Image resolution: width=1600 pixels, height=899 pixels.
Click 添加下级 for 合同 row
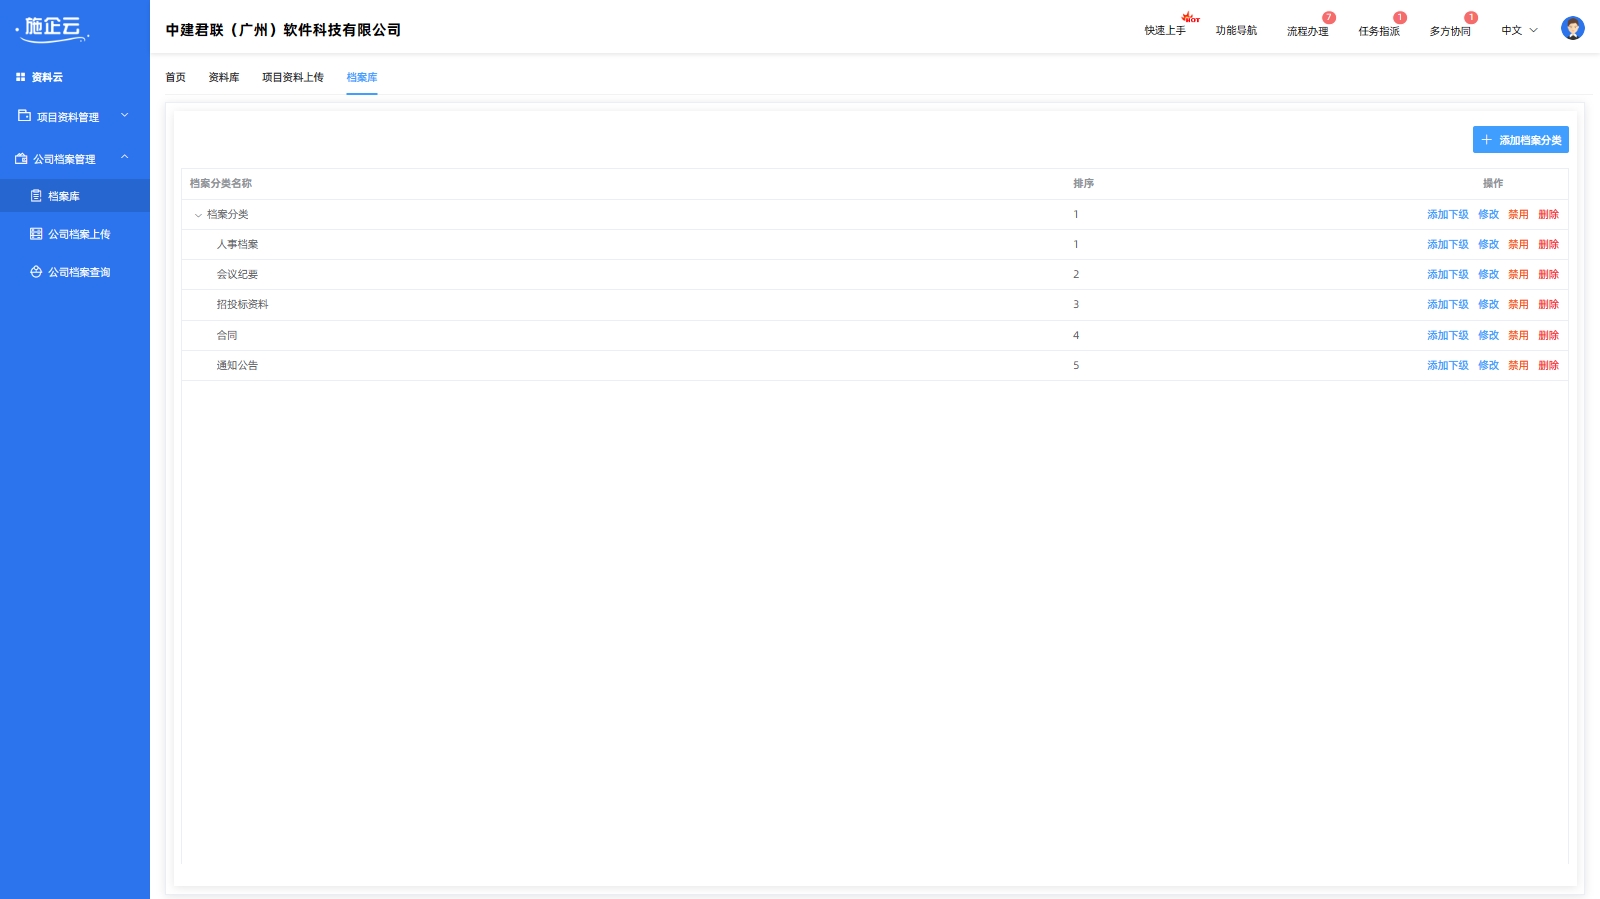1448,335
